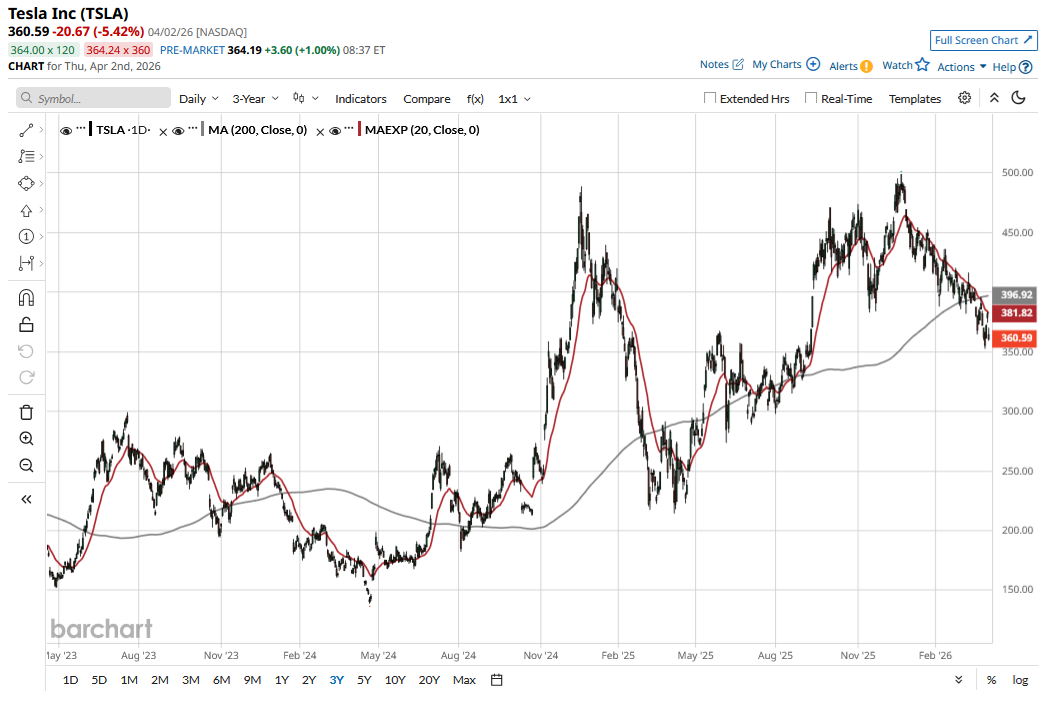Toggle the lock drawings padlock
The image size is (1050, 705).
26,325
